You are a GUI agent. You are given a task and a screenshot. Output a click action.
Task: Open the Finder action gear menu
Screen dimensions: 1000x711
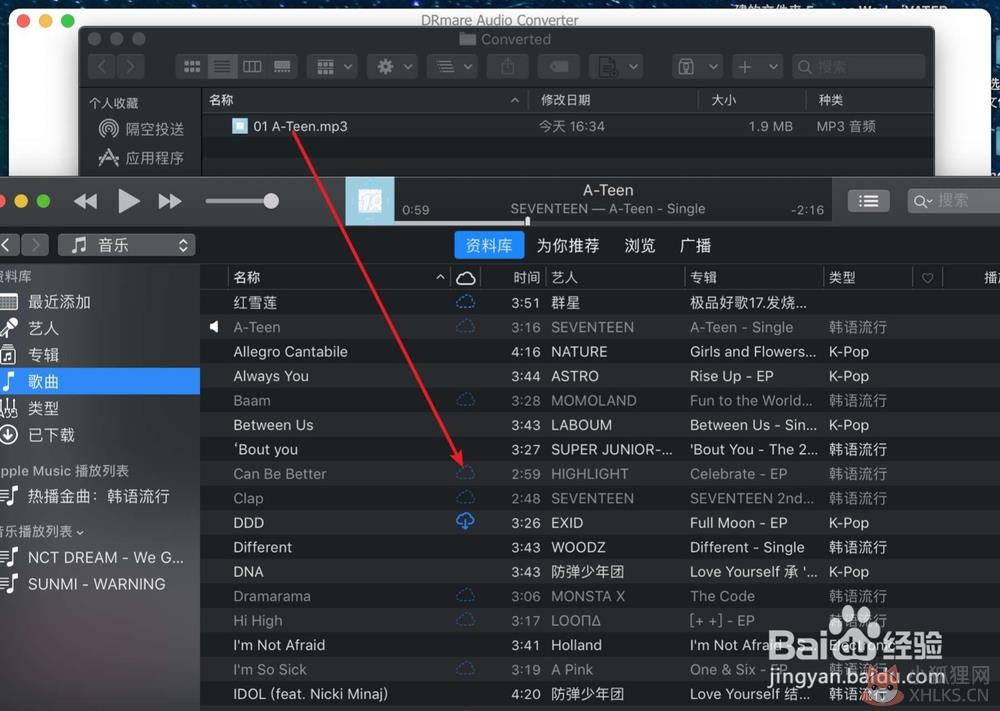point(393,66)
